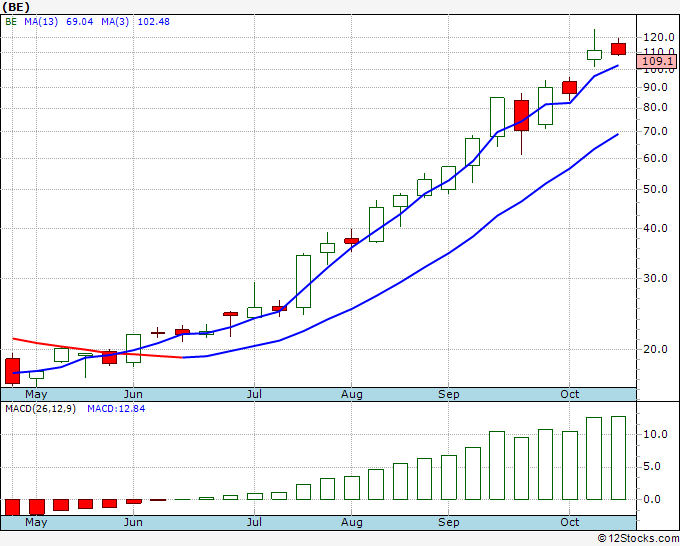Click the 12Stocks.com copyright text

click(638, 539)
